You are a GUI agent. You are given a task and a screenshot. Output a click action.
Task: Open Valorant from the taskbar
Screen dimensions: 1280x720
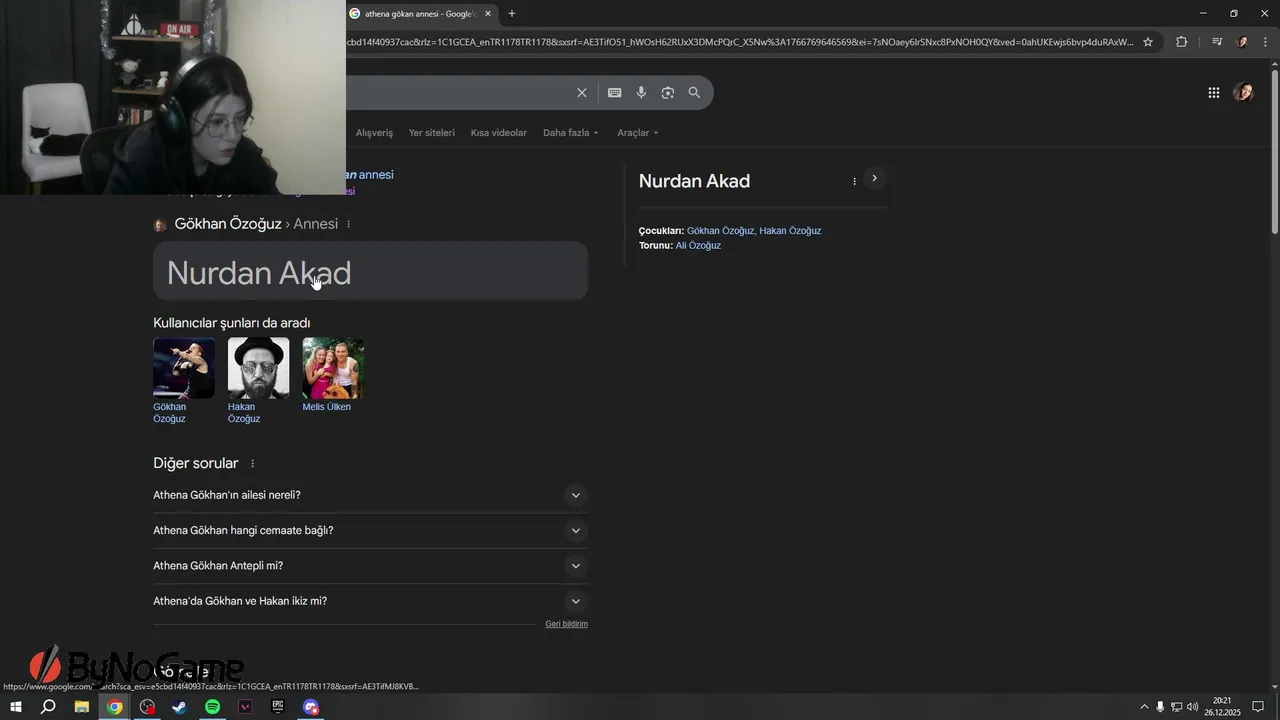[245, 707]
